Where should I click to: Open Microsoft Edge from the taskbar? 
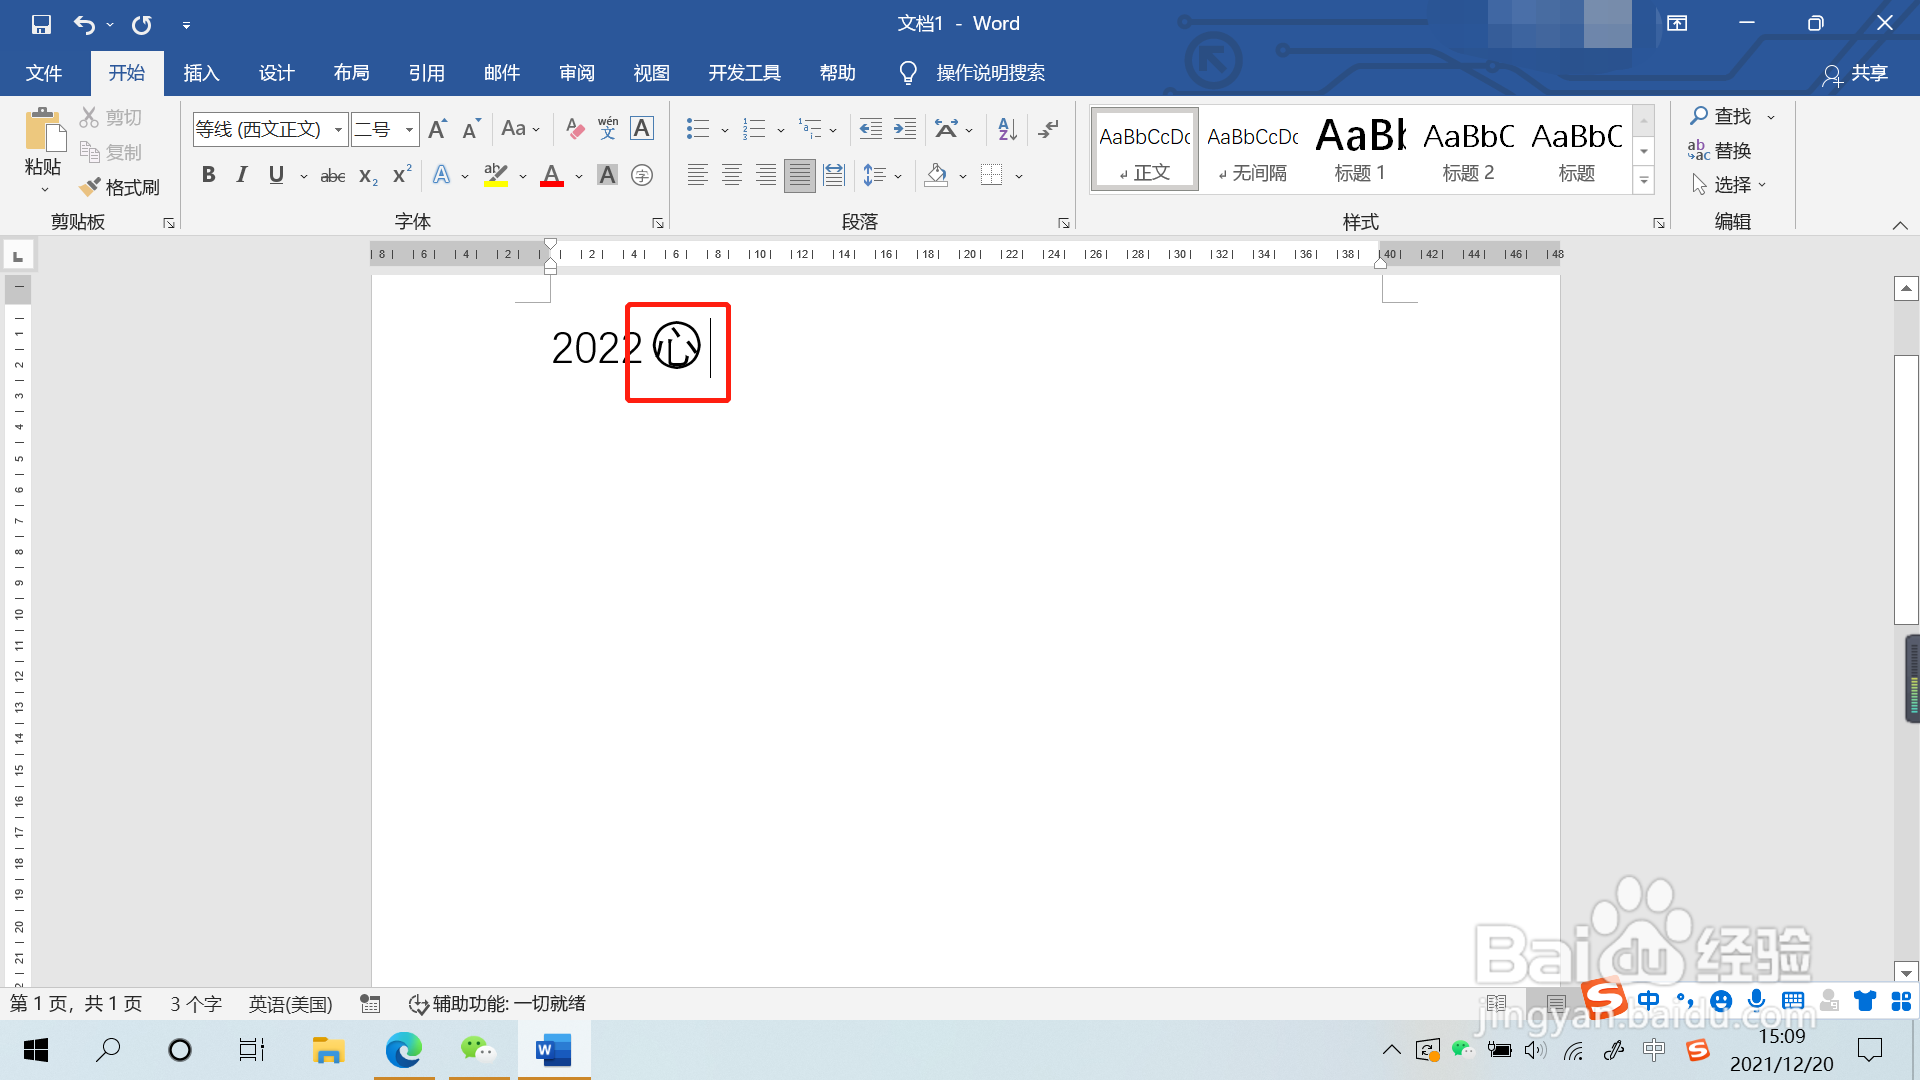pos(404,1050)
